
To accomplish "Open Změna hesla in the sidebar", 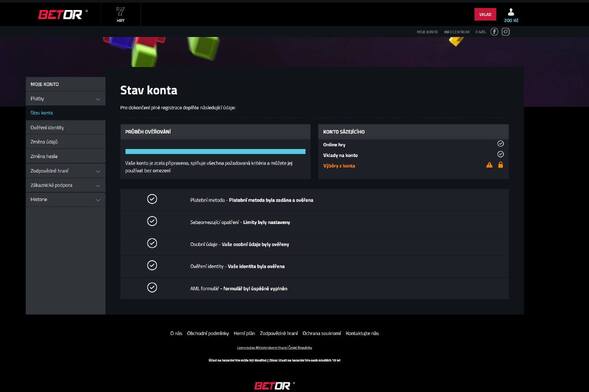I will pos(66,156).
